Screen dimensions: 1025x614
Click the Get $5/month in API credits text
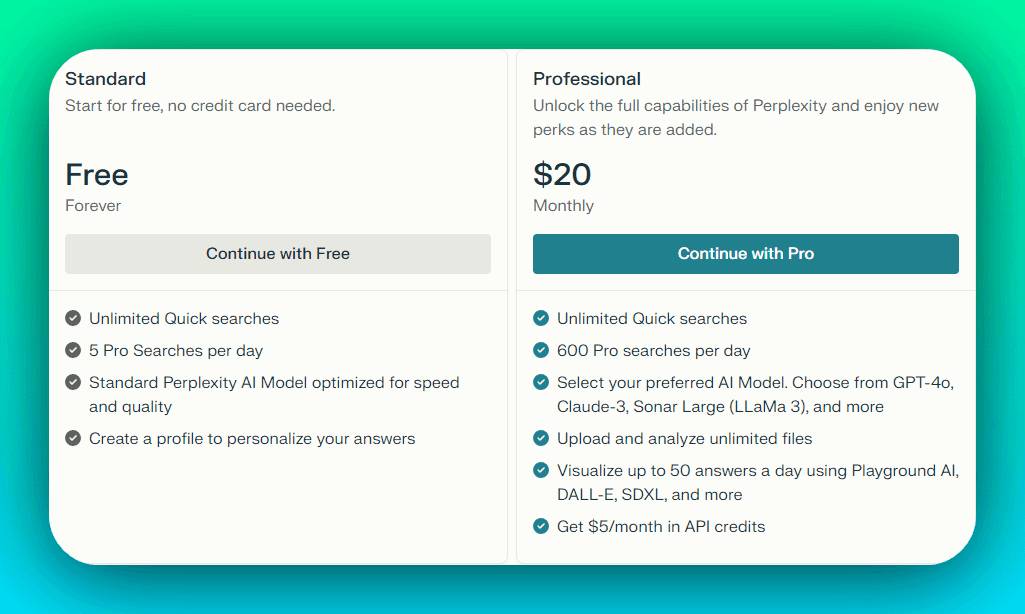pyautogui.click(x=660, y=527)
